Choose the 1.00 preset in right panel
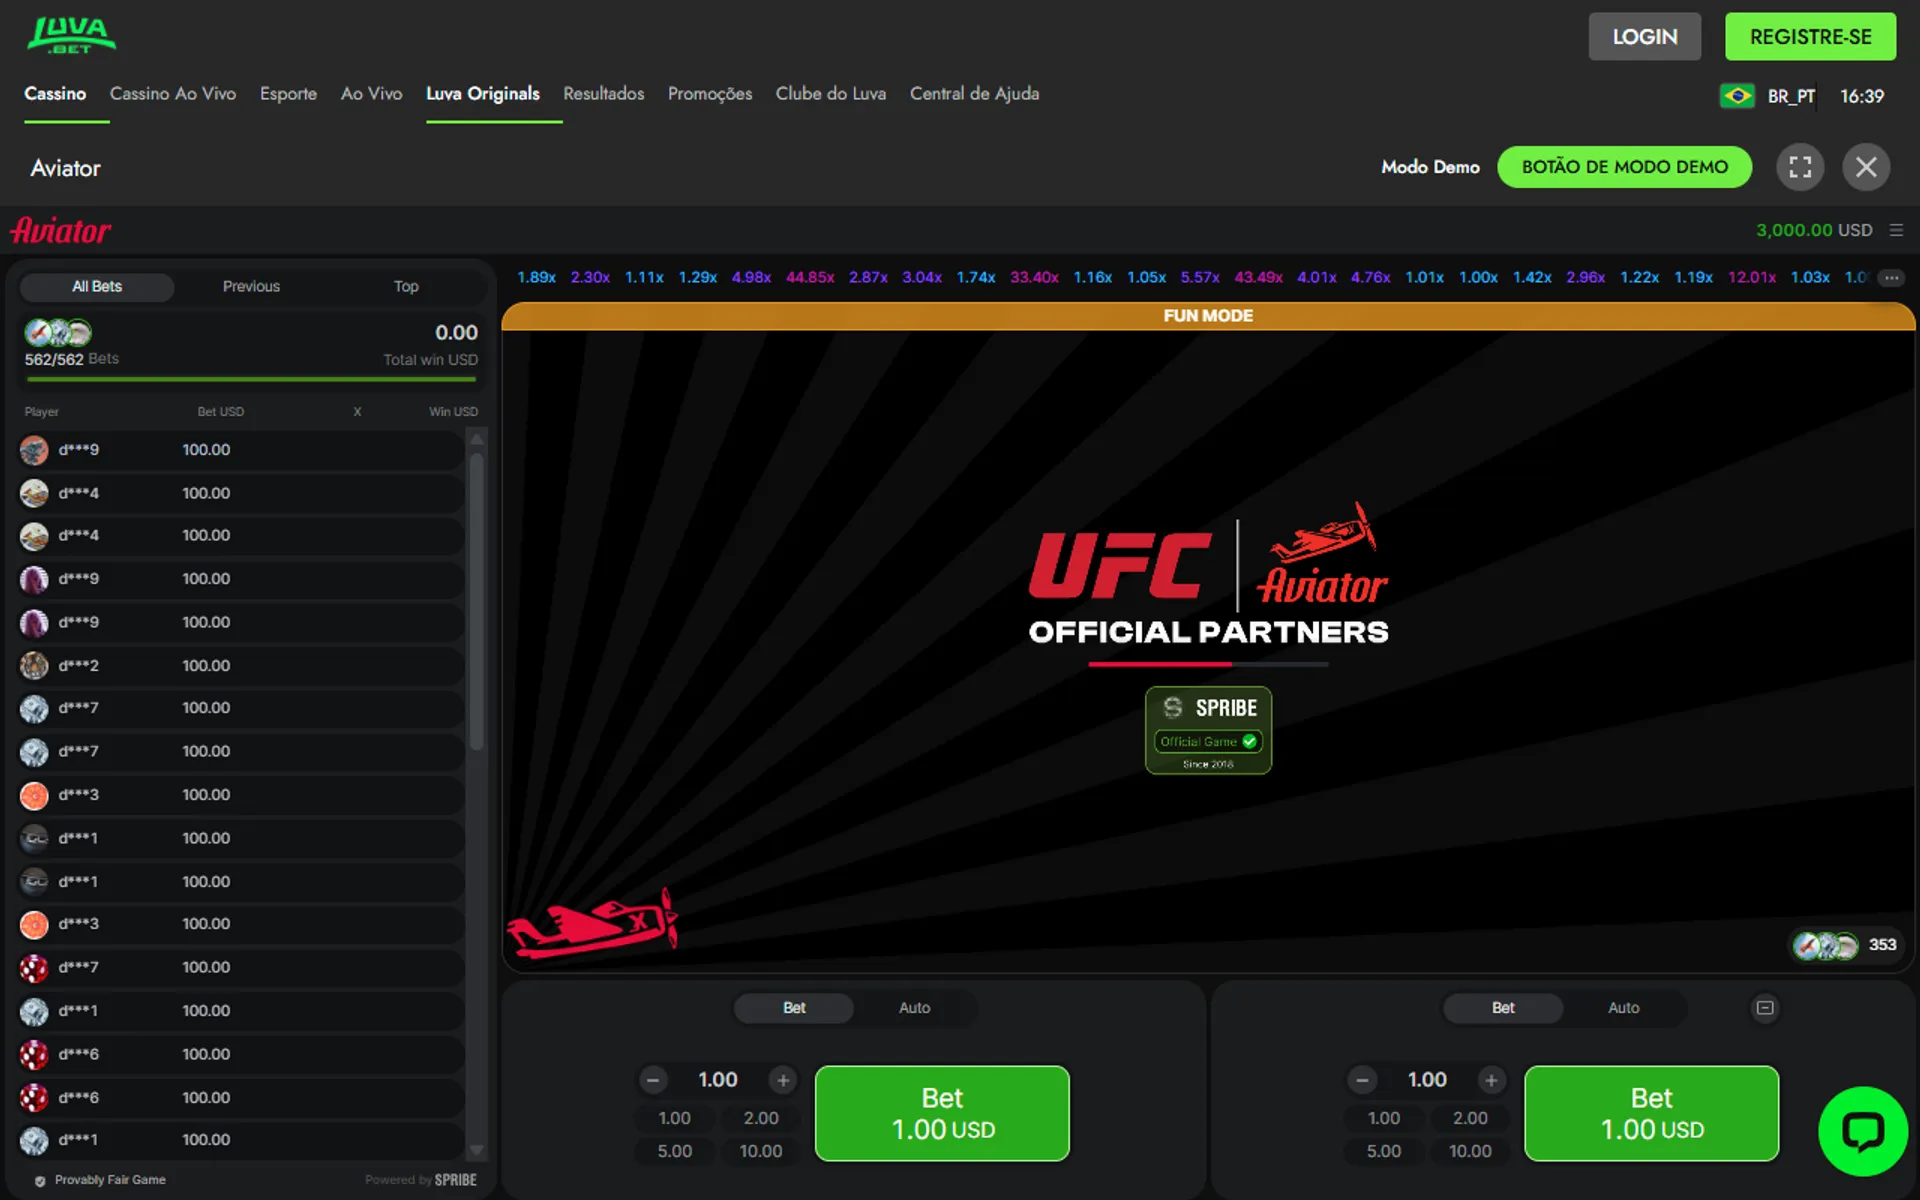 point(1384,1118)
